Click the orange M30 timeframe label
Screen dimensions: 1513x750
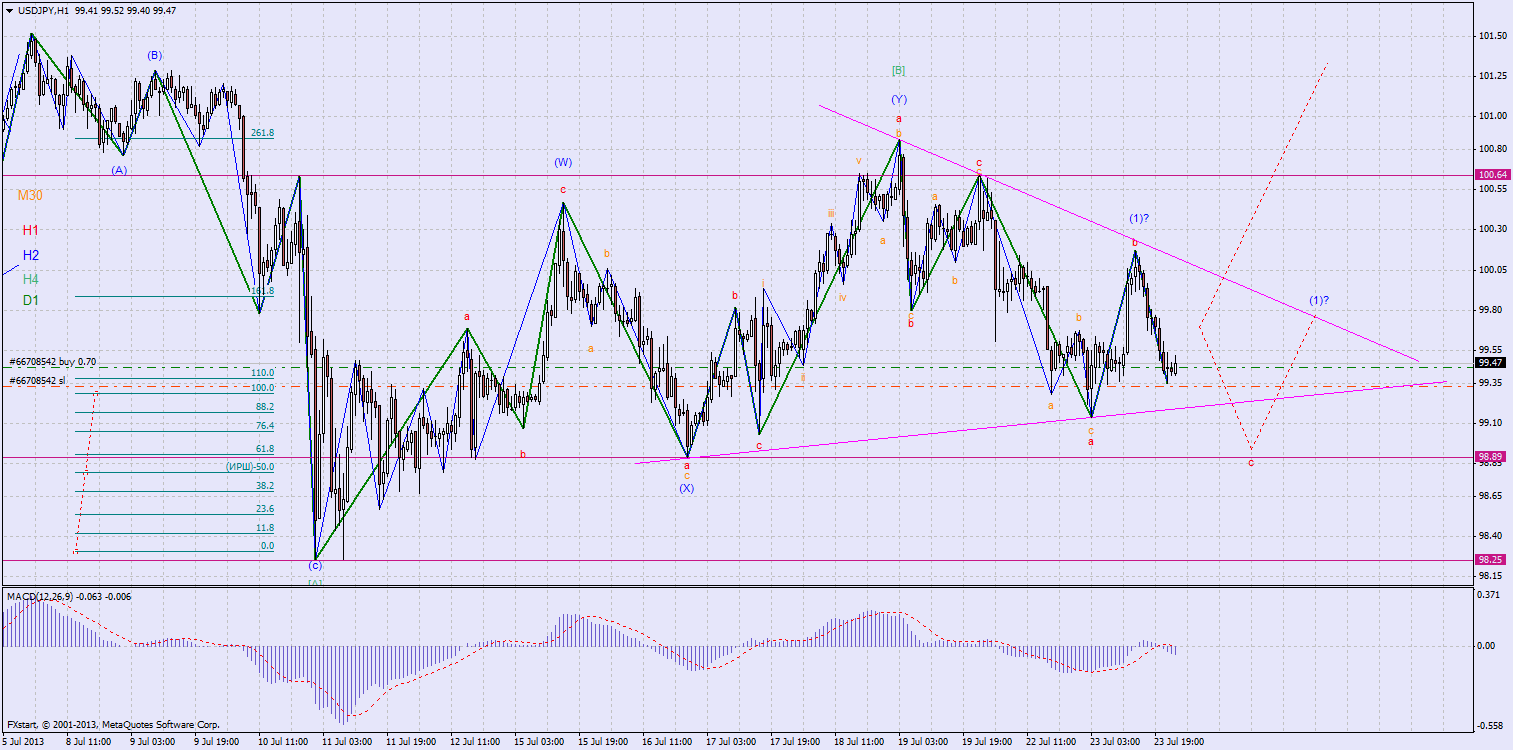pos(29,196)
